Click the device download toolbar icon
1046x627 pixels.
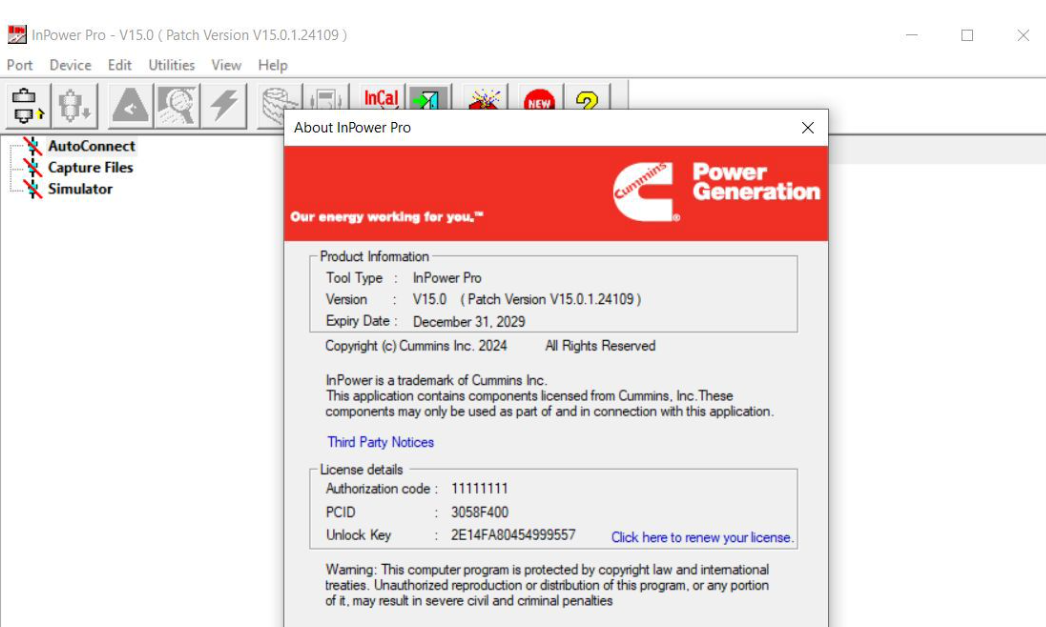68,99
